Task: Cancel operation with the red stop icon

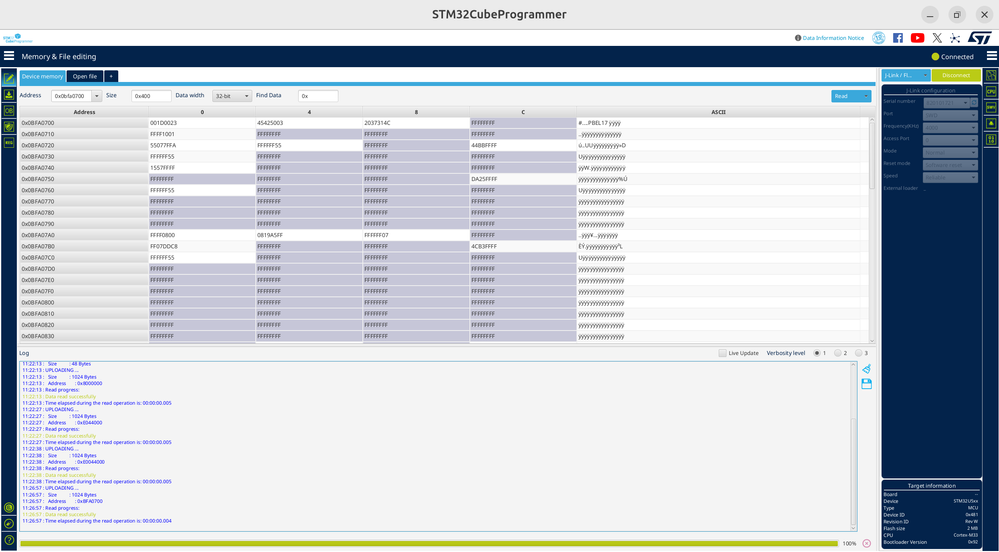Action: [x=866, y=543]
